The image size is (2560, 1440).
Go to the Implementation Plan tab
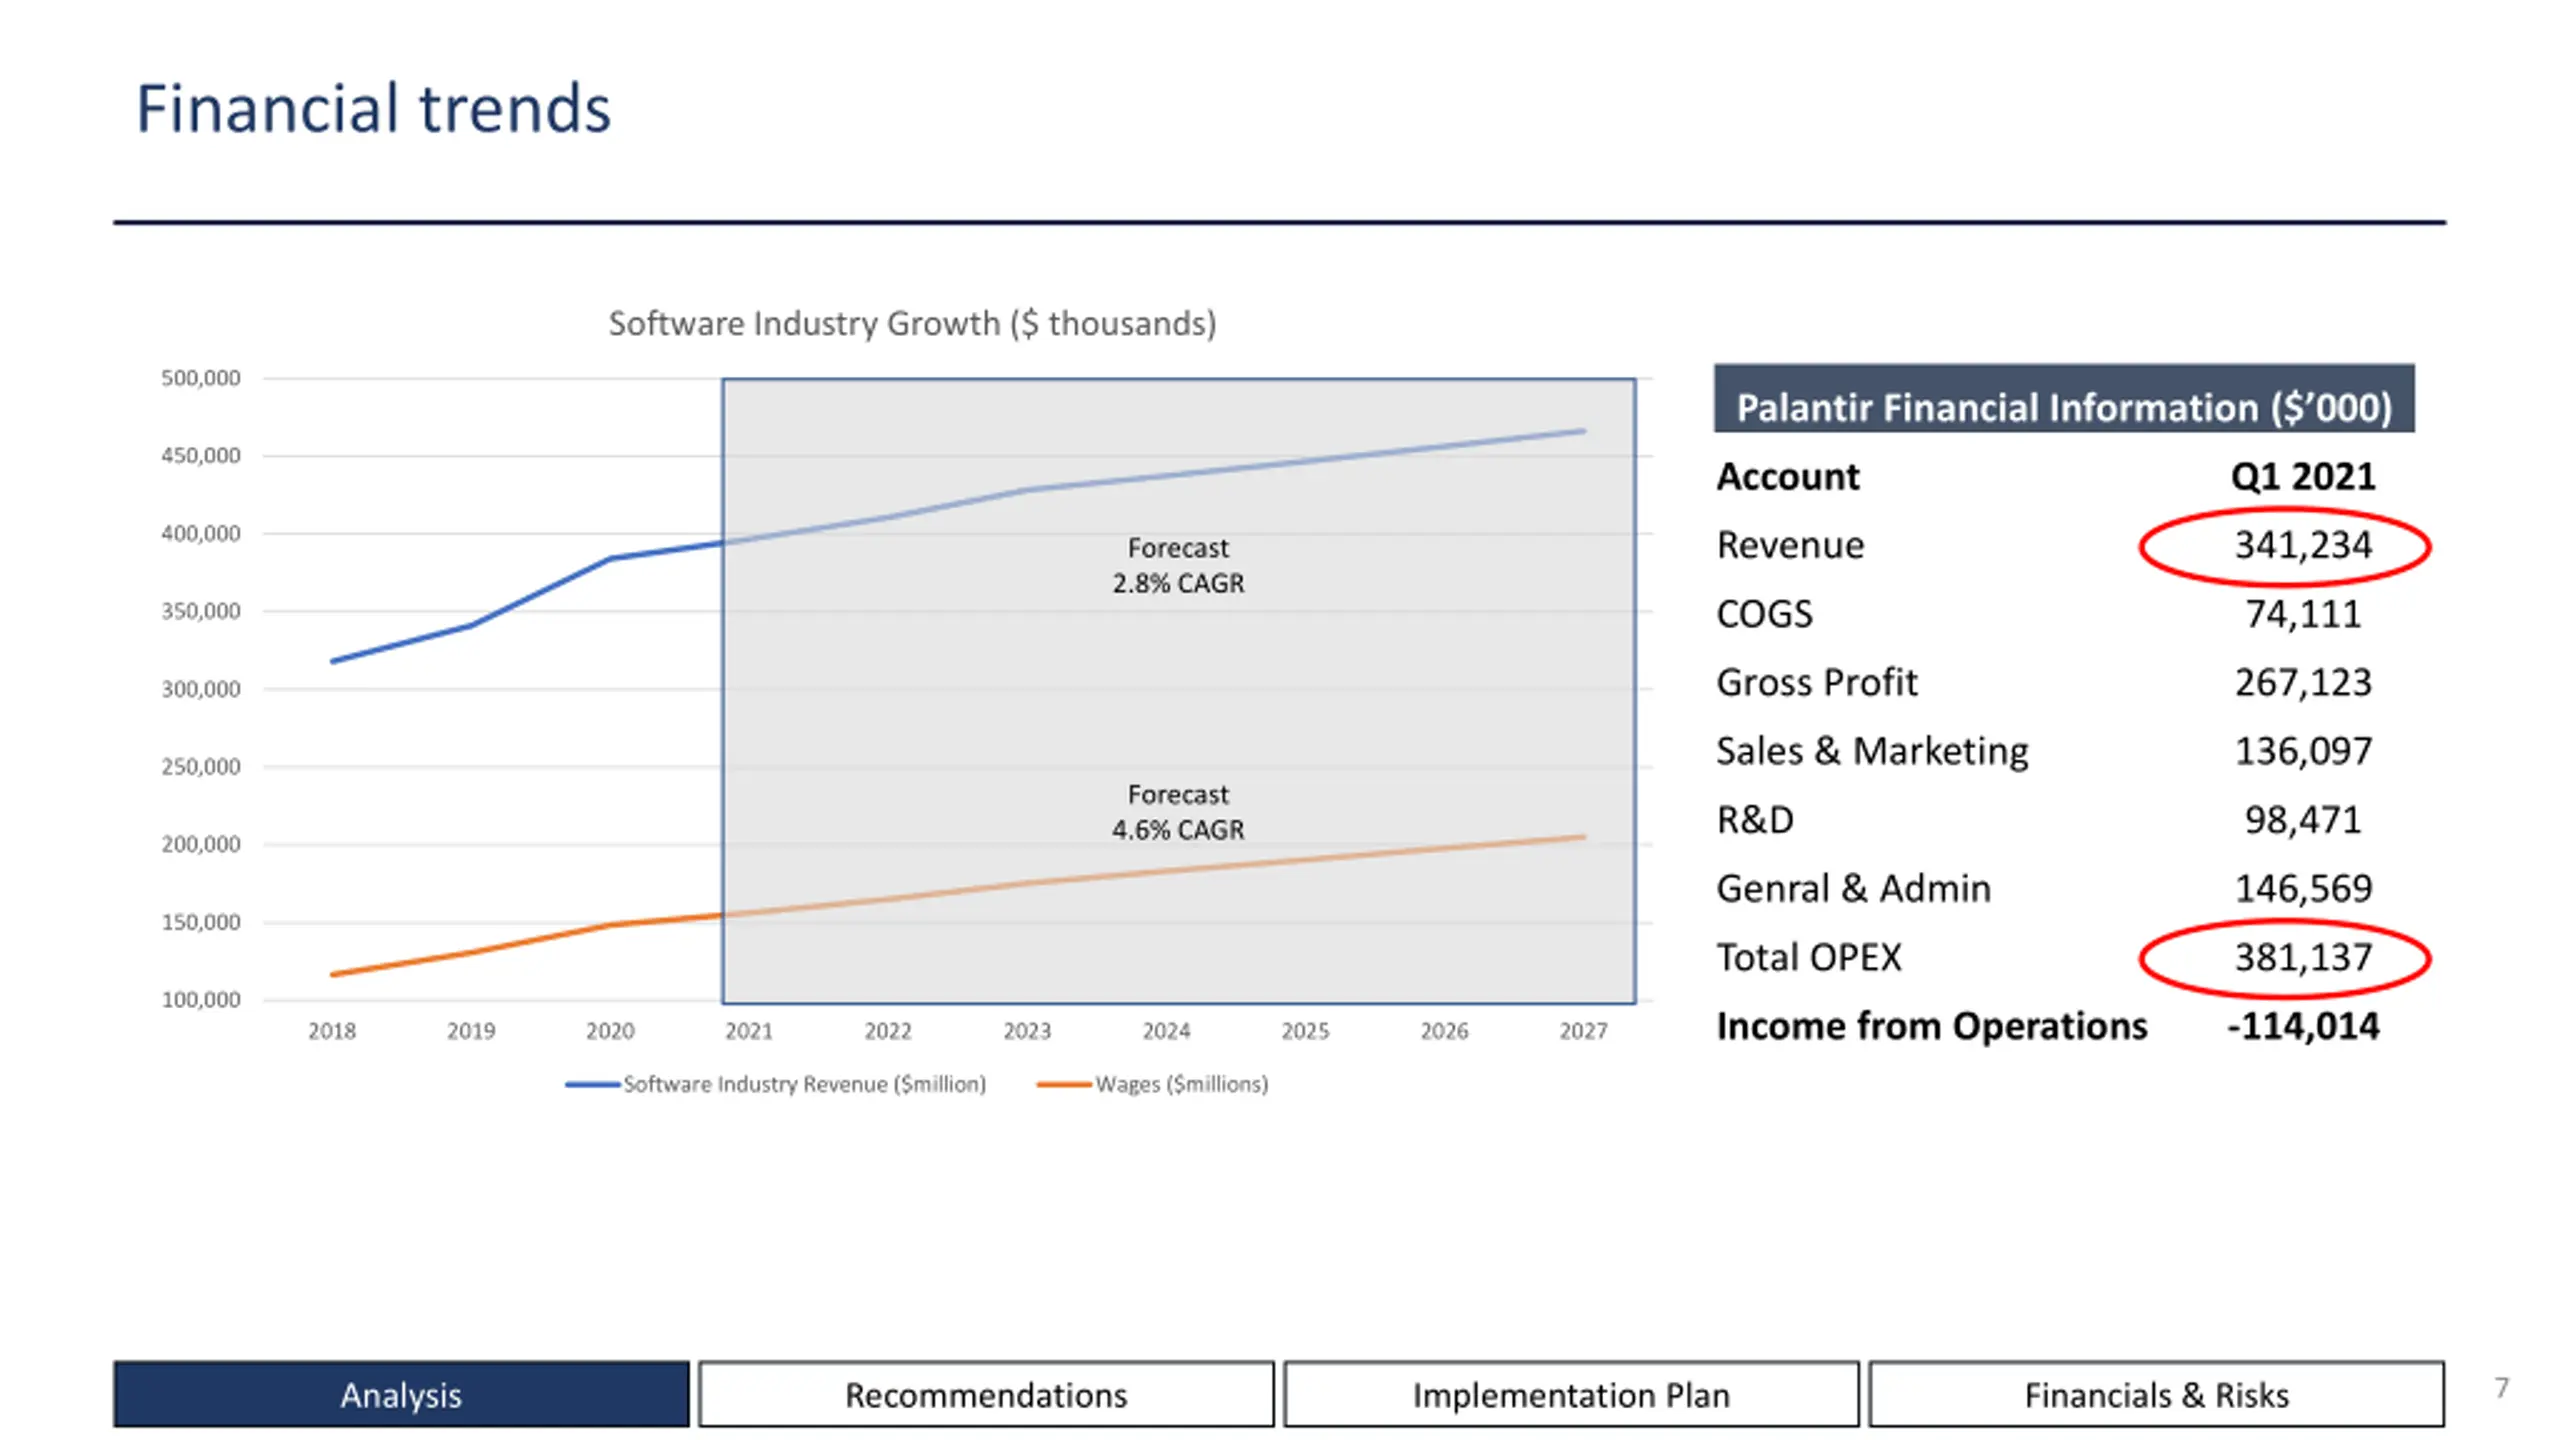pos(1570,1394)
